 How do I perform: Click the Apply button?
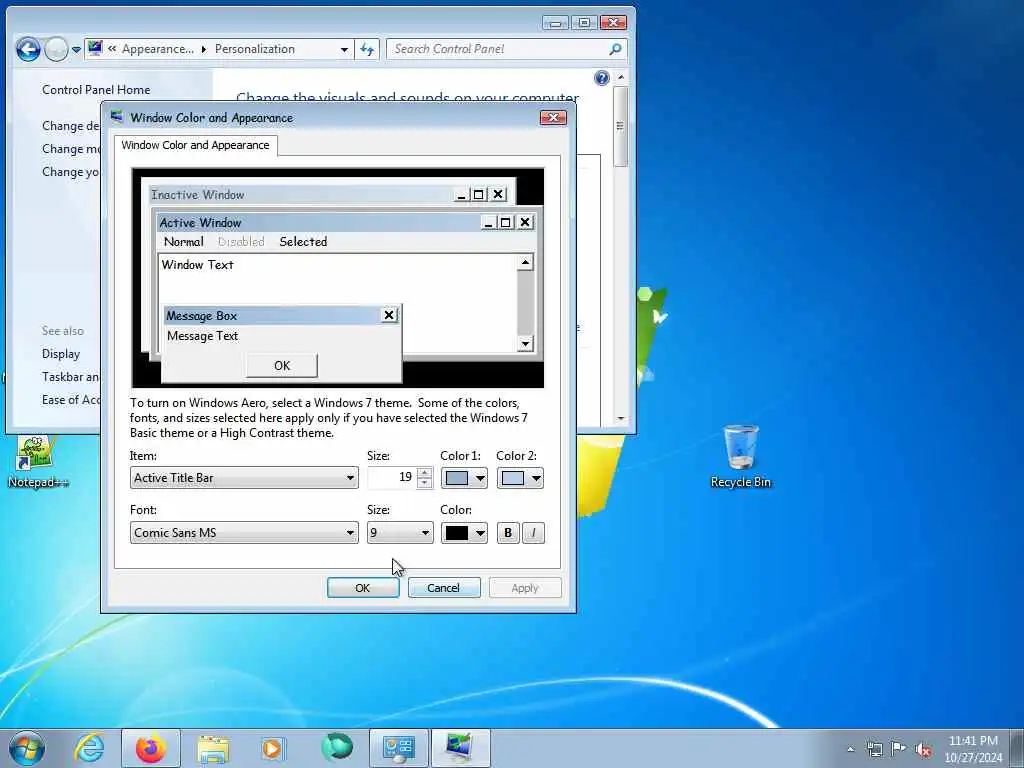524,588
